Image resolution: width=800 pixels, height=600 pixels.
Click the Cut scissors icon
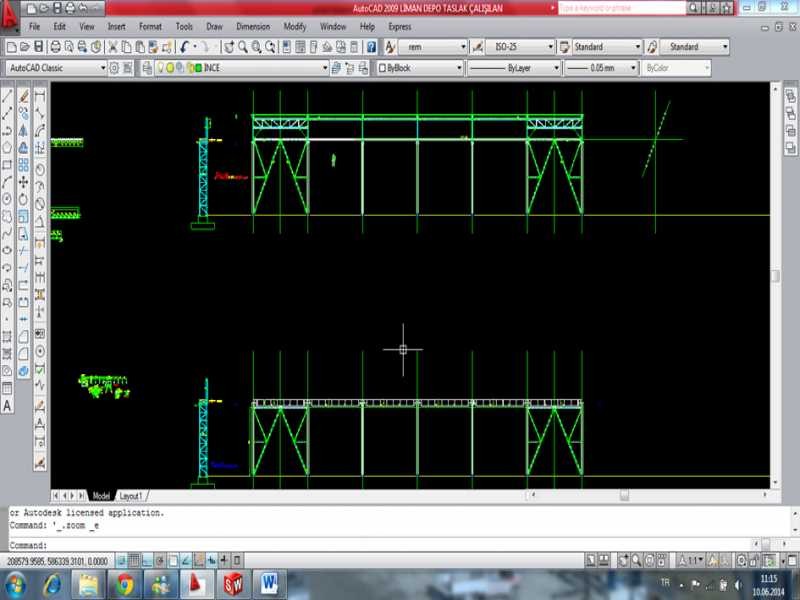(x=113, y=47)
